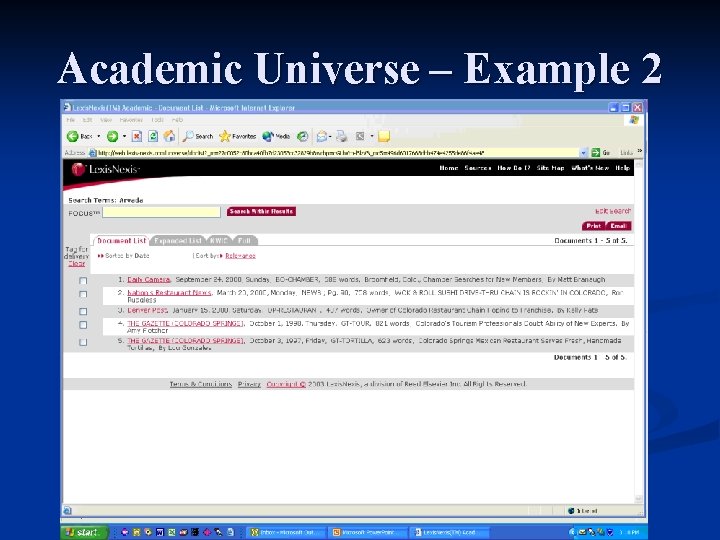The height and width of the screenshot is (540, 720).
Task: Go to browser Home page icon
Action: click(x=169, y=136)
